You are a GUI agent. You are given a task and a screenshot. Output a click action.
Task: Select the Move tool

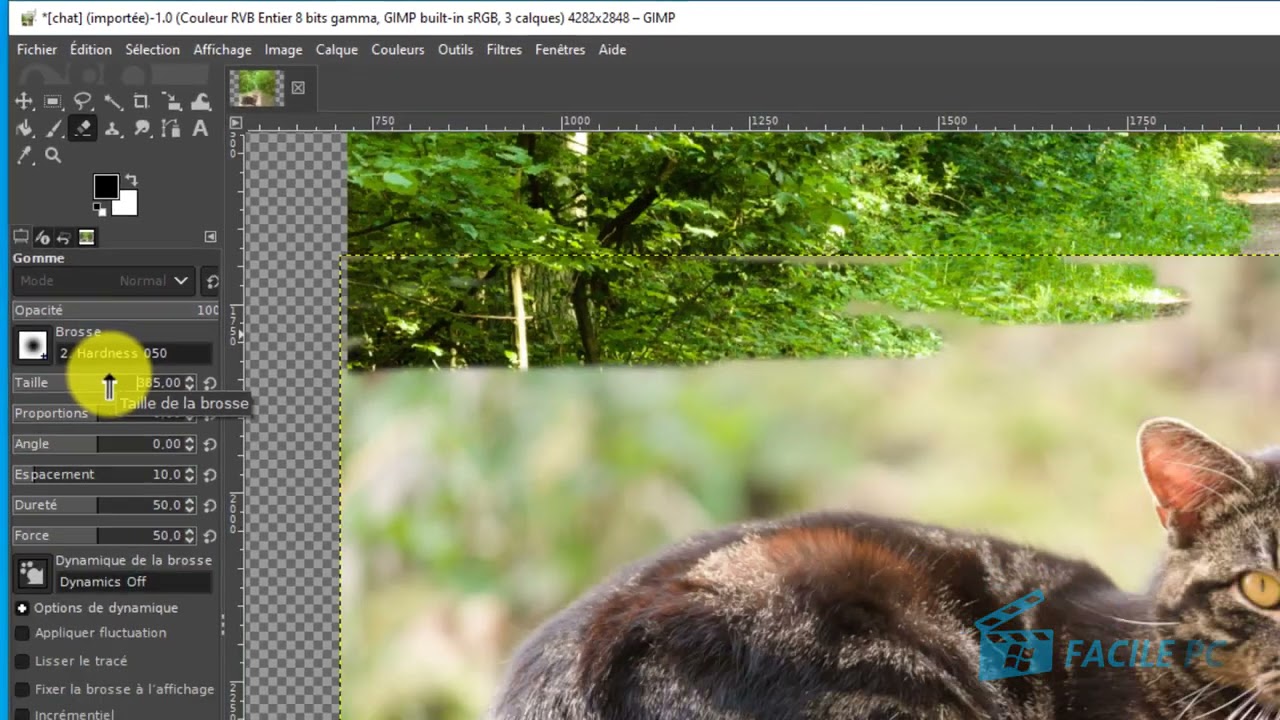pyautogui.click(x=24, y=101)
